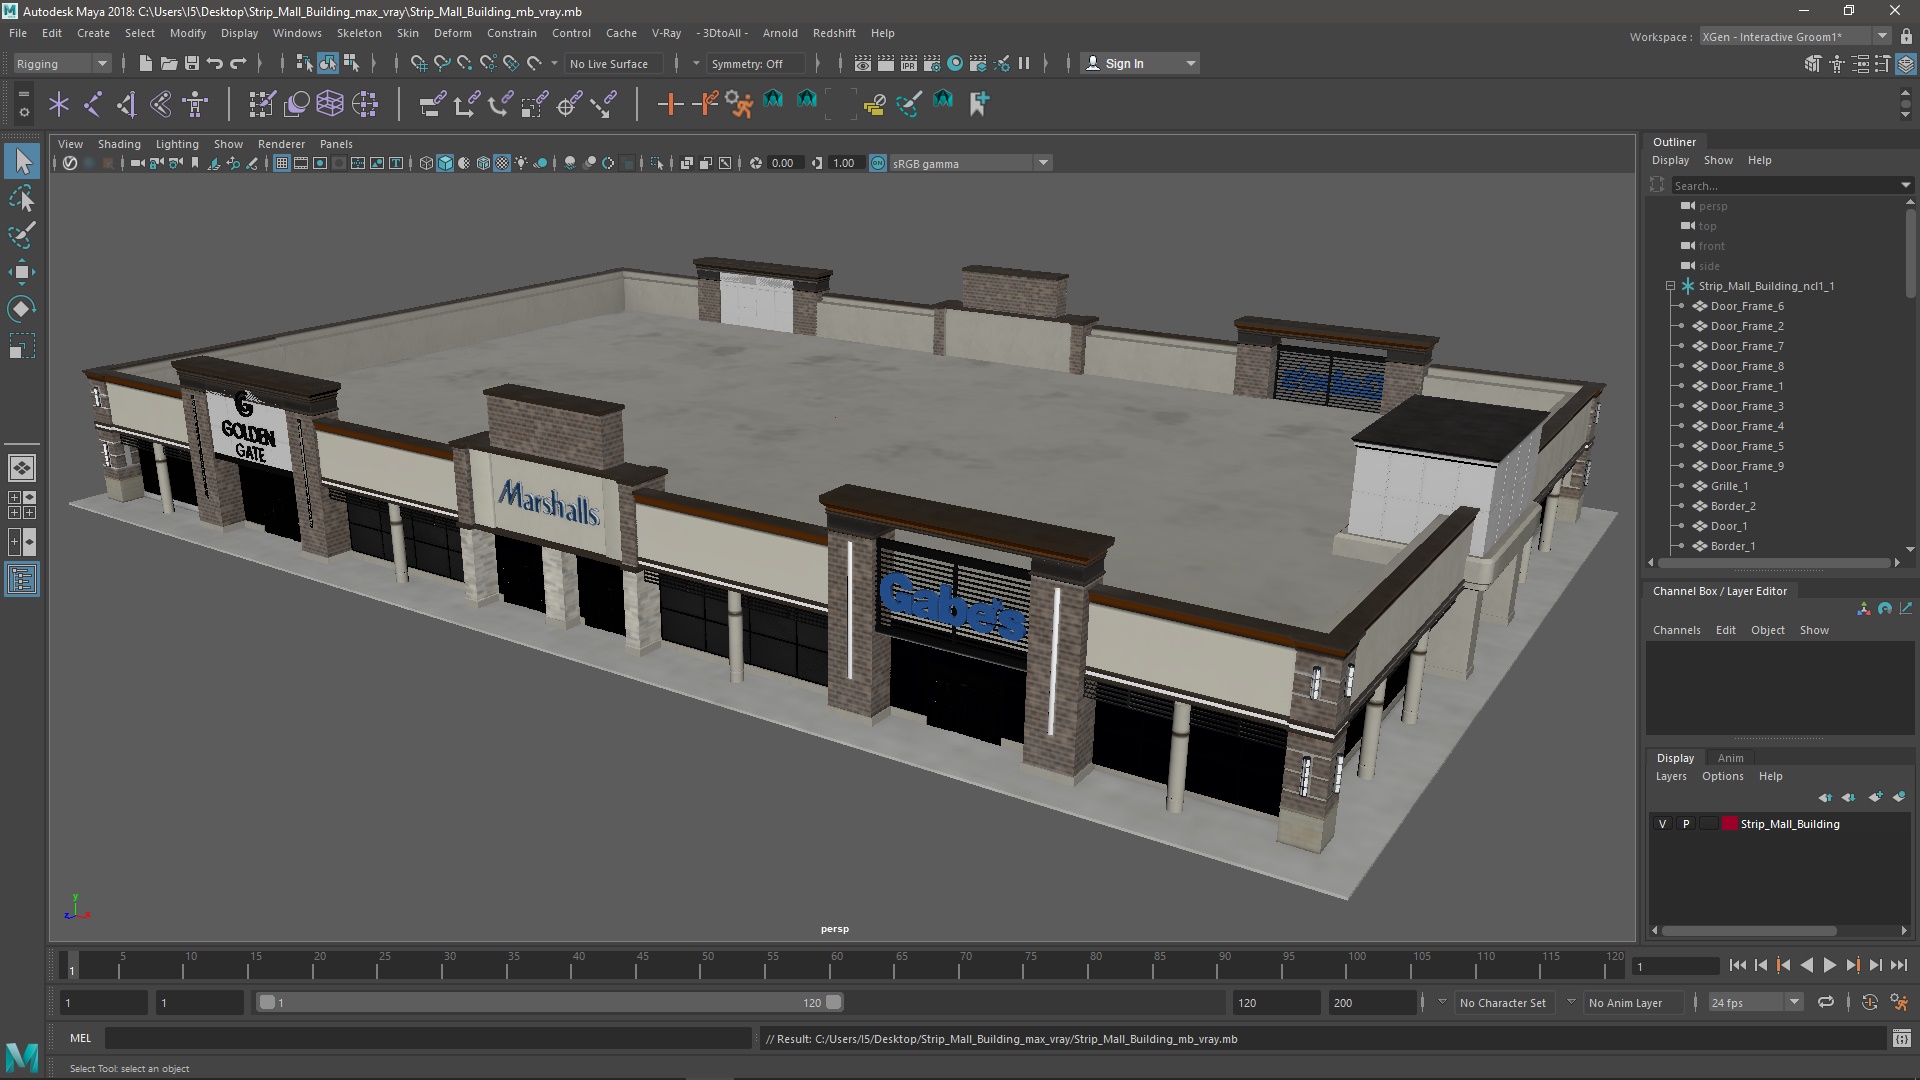Toggle textured display in viewport

(502, 163)
